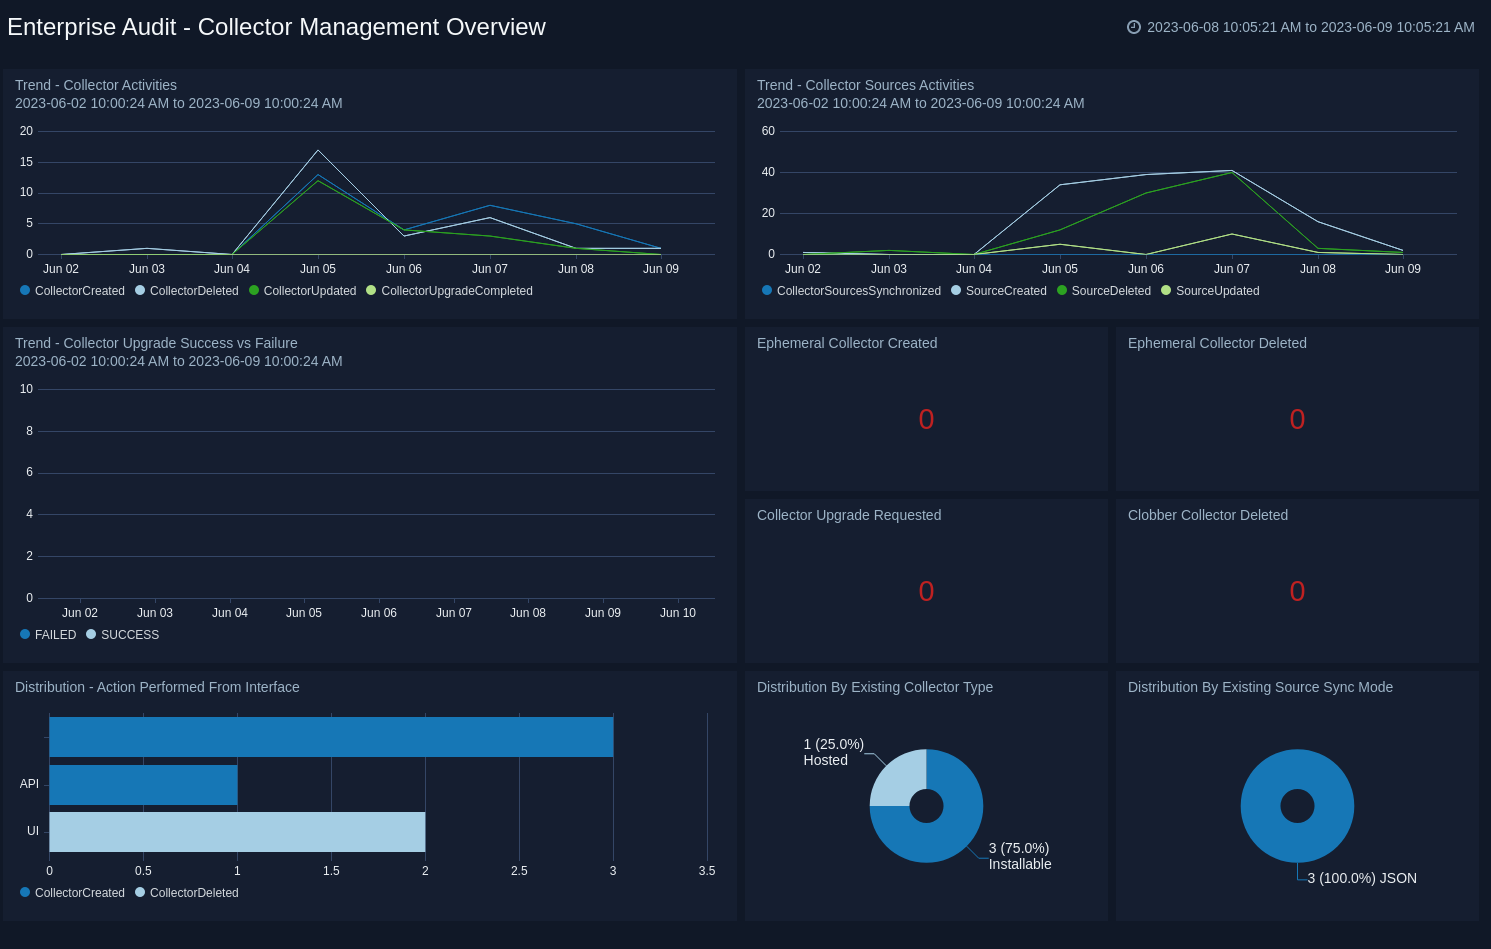Click the Trend - Collector Sources Activities panel title
This screenshot has width=1491, height=949.
pos(865,85)
